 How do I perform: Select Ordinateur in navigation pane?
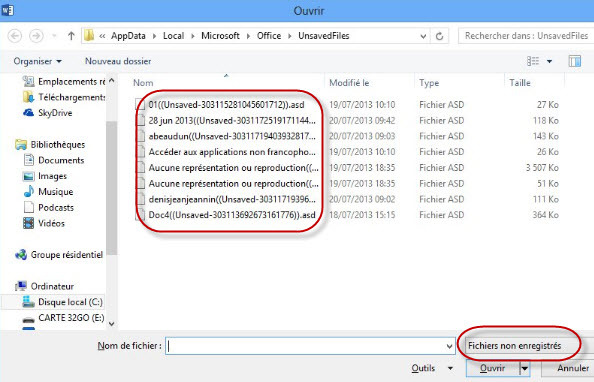(x=44, y=286)
